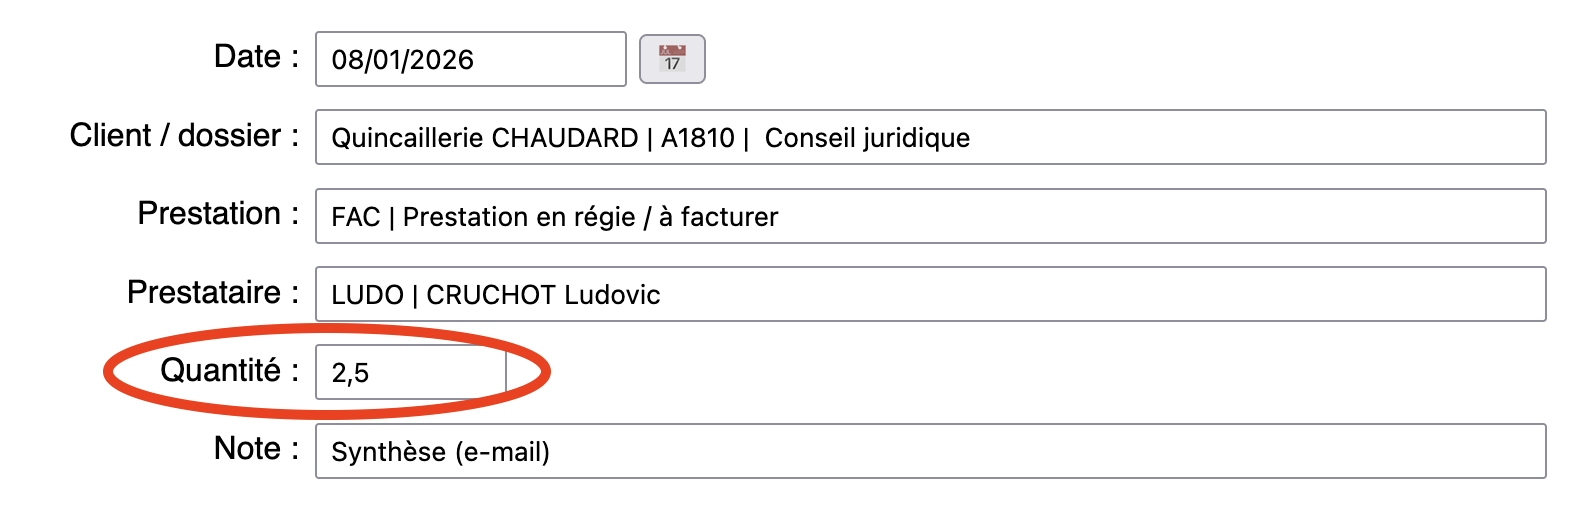Click the Quantité field containing 2,5

pyautogui.click(x=410, y=372)
